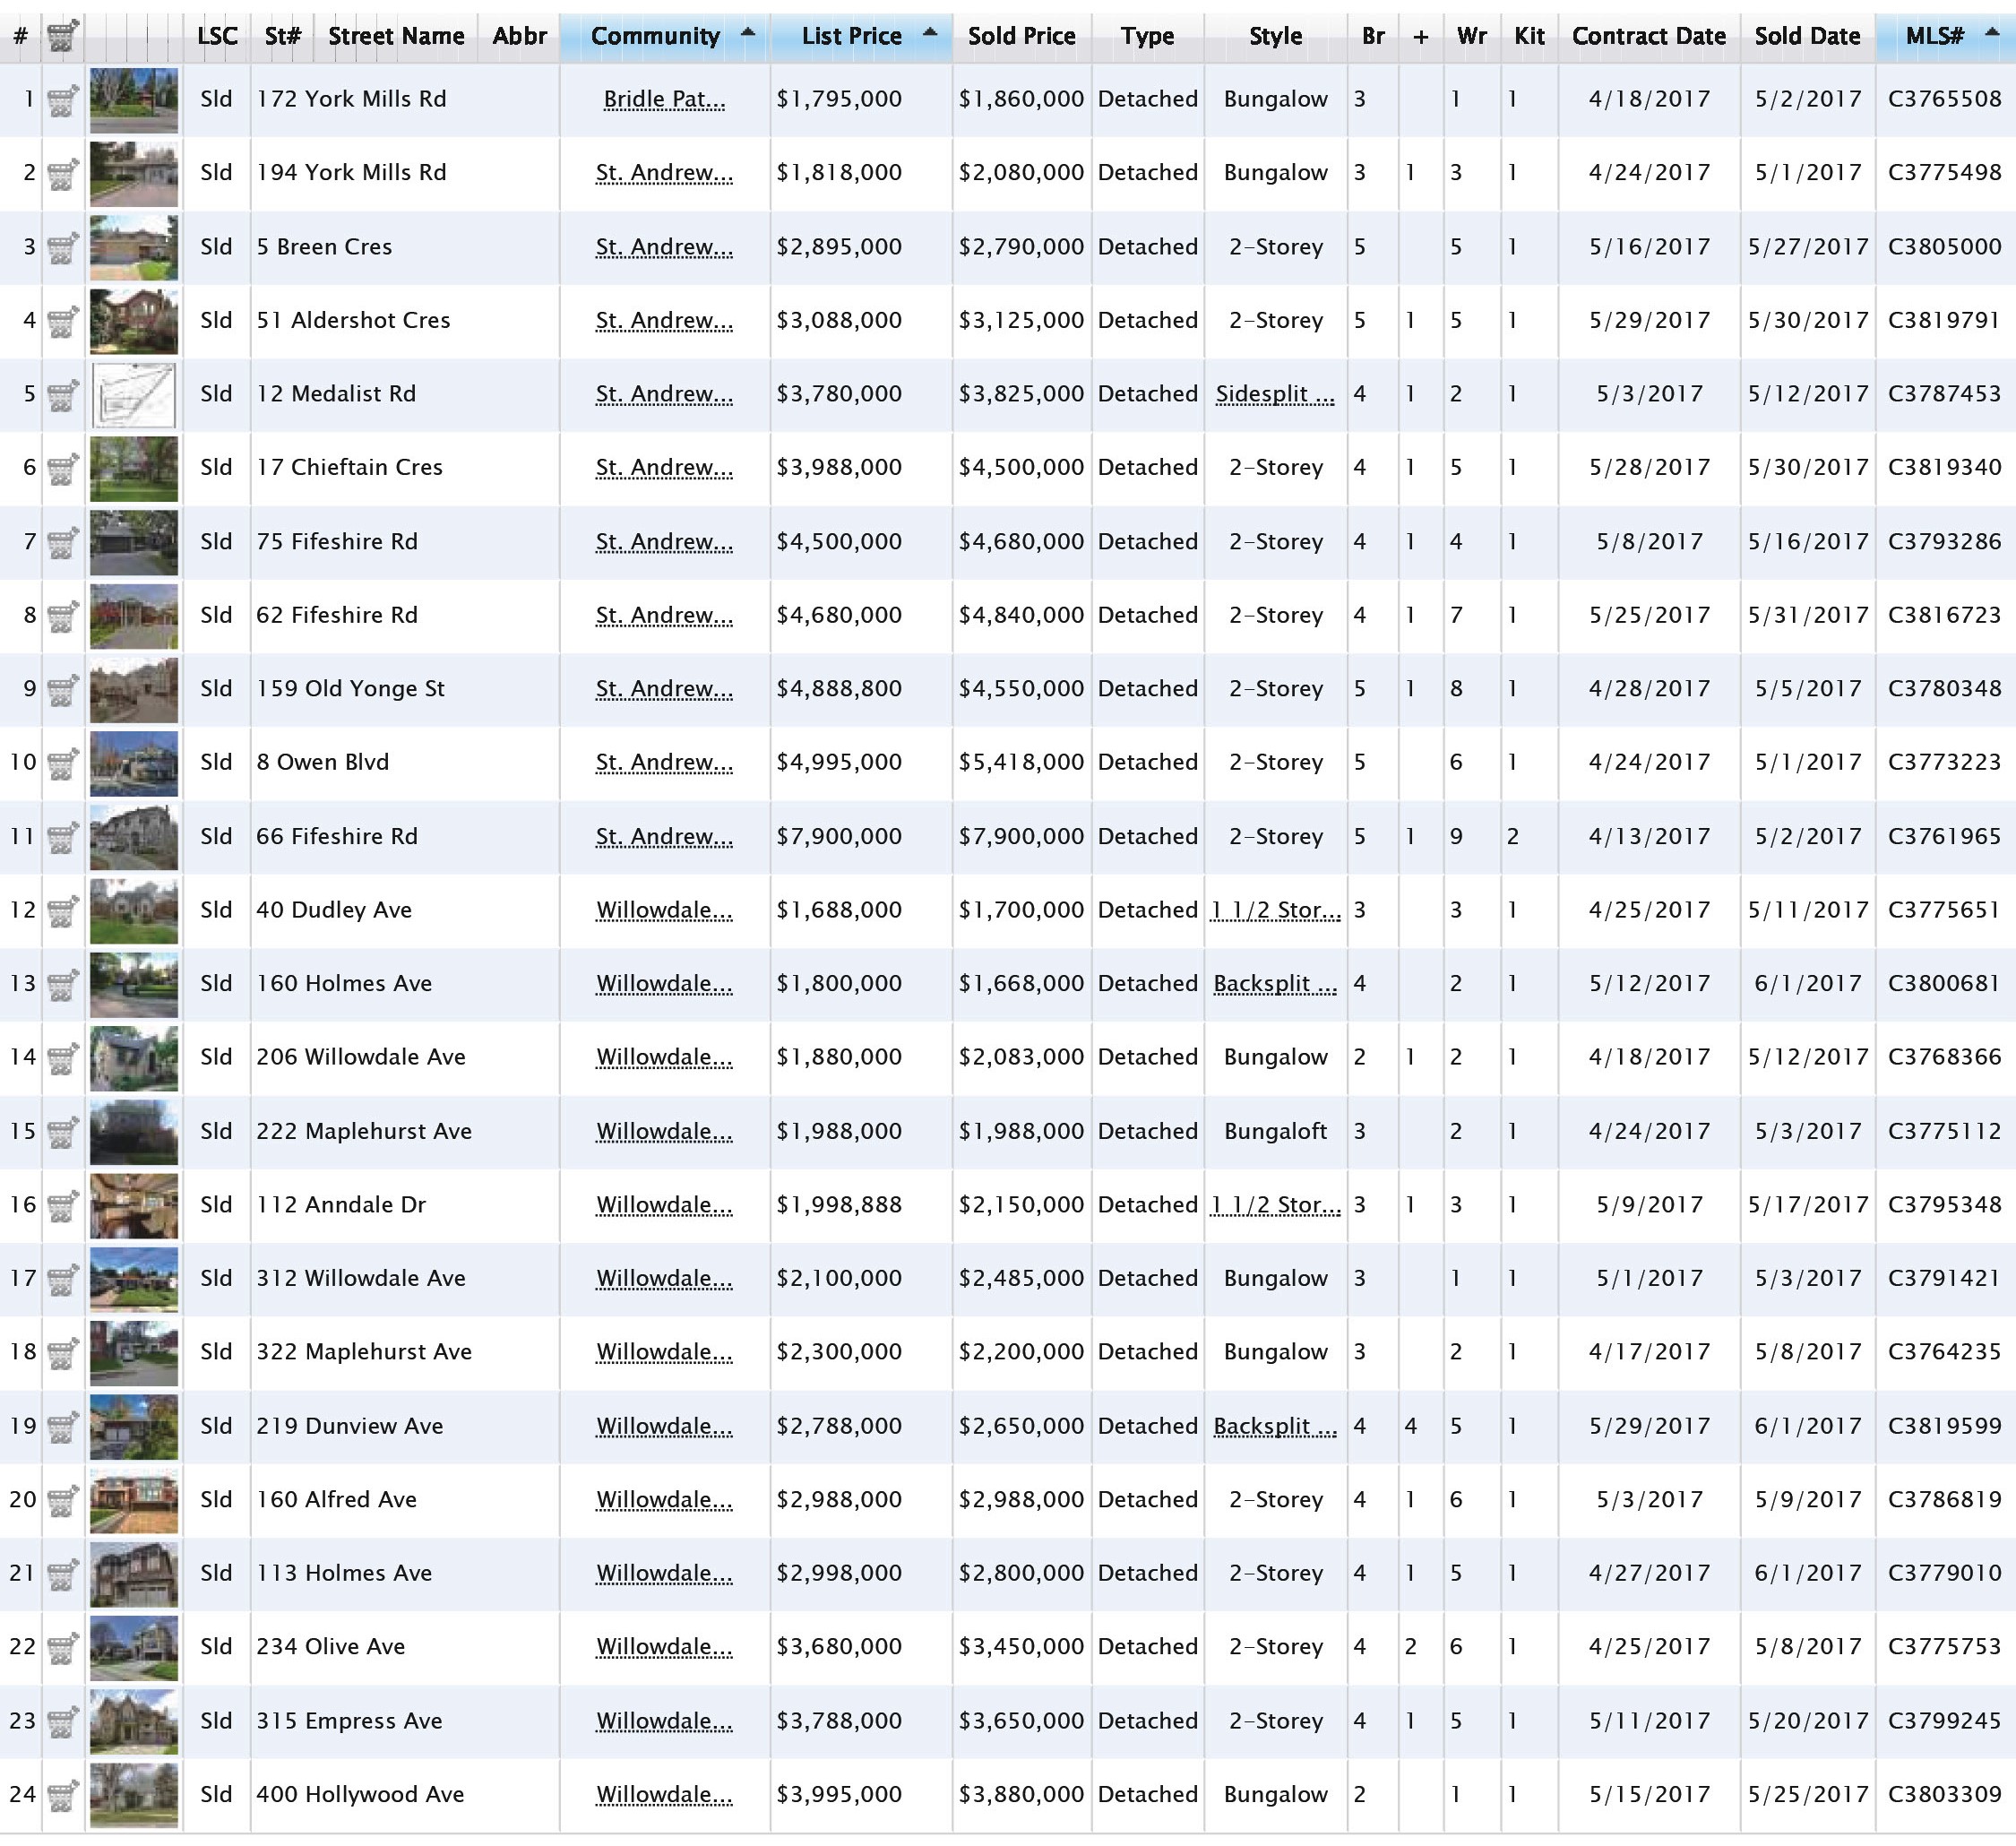The image size is (2016, 1846).
Task: Open photo thumbnail of 160 Alfred Ave
Action: (134, 1500)
